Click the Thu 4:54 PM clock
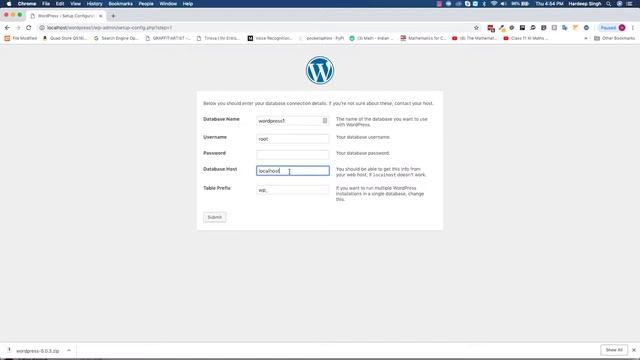Viewport: 640px width, 360px height. [549, 4]
